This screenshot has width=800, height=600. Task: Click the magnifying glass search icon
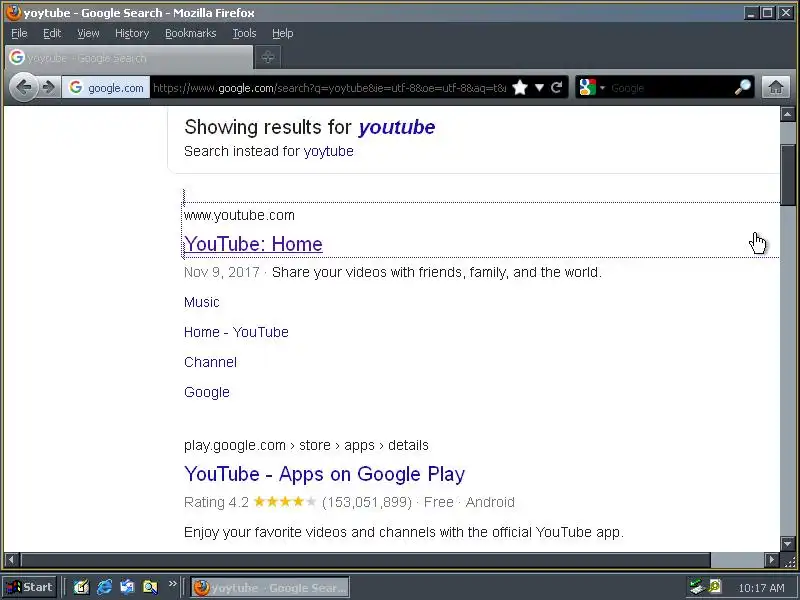coord(742,88)
